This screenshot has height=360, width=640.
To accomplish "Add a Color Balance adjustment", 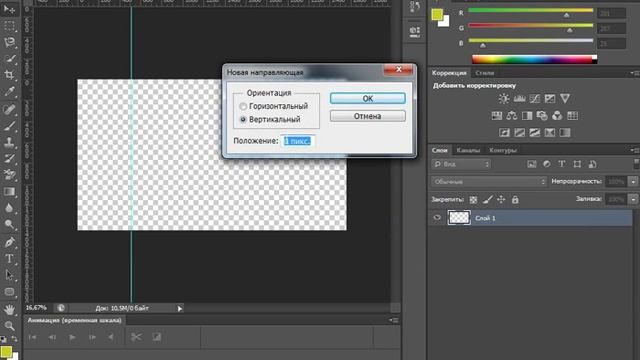I will pos(512,116).
